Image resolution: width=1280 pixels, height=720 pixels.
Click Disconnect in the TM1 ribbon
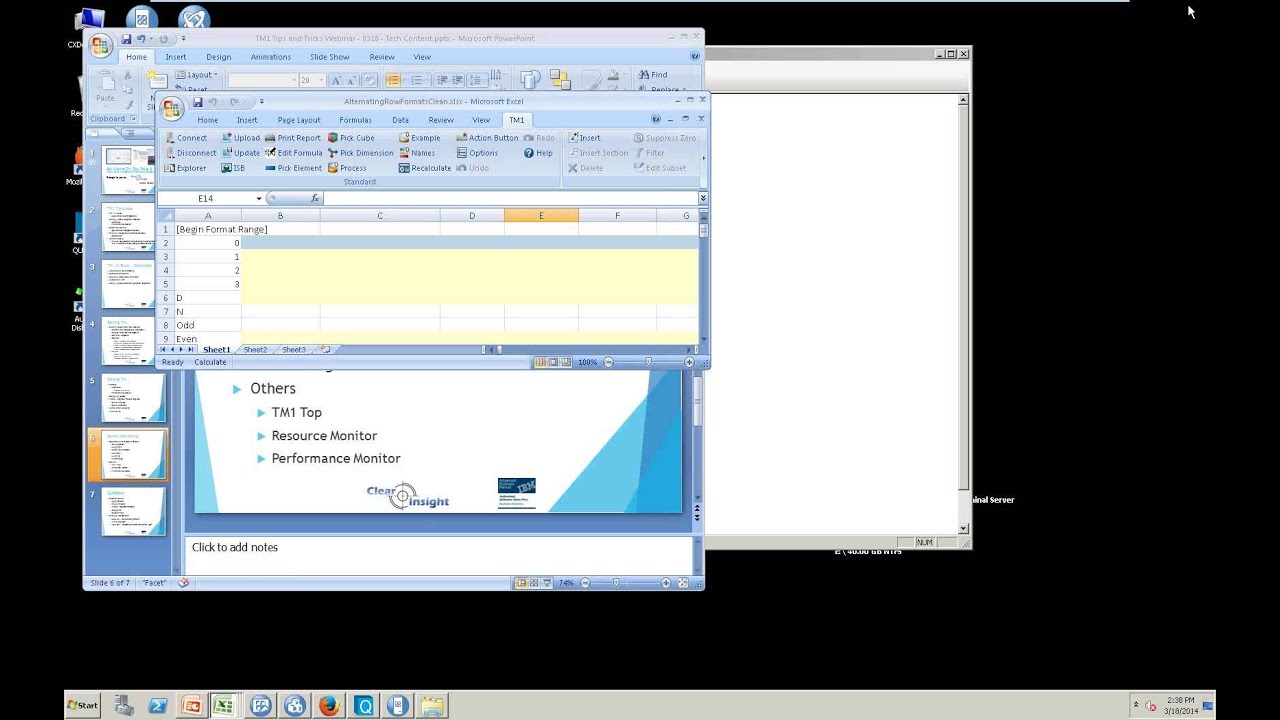190,153
